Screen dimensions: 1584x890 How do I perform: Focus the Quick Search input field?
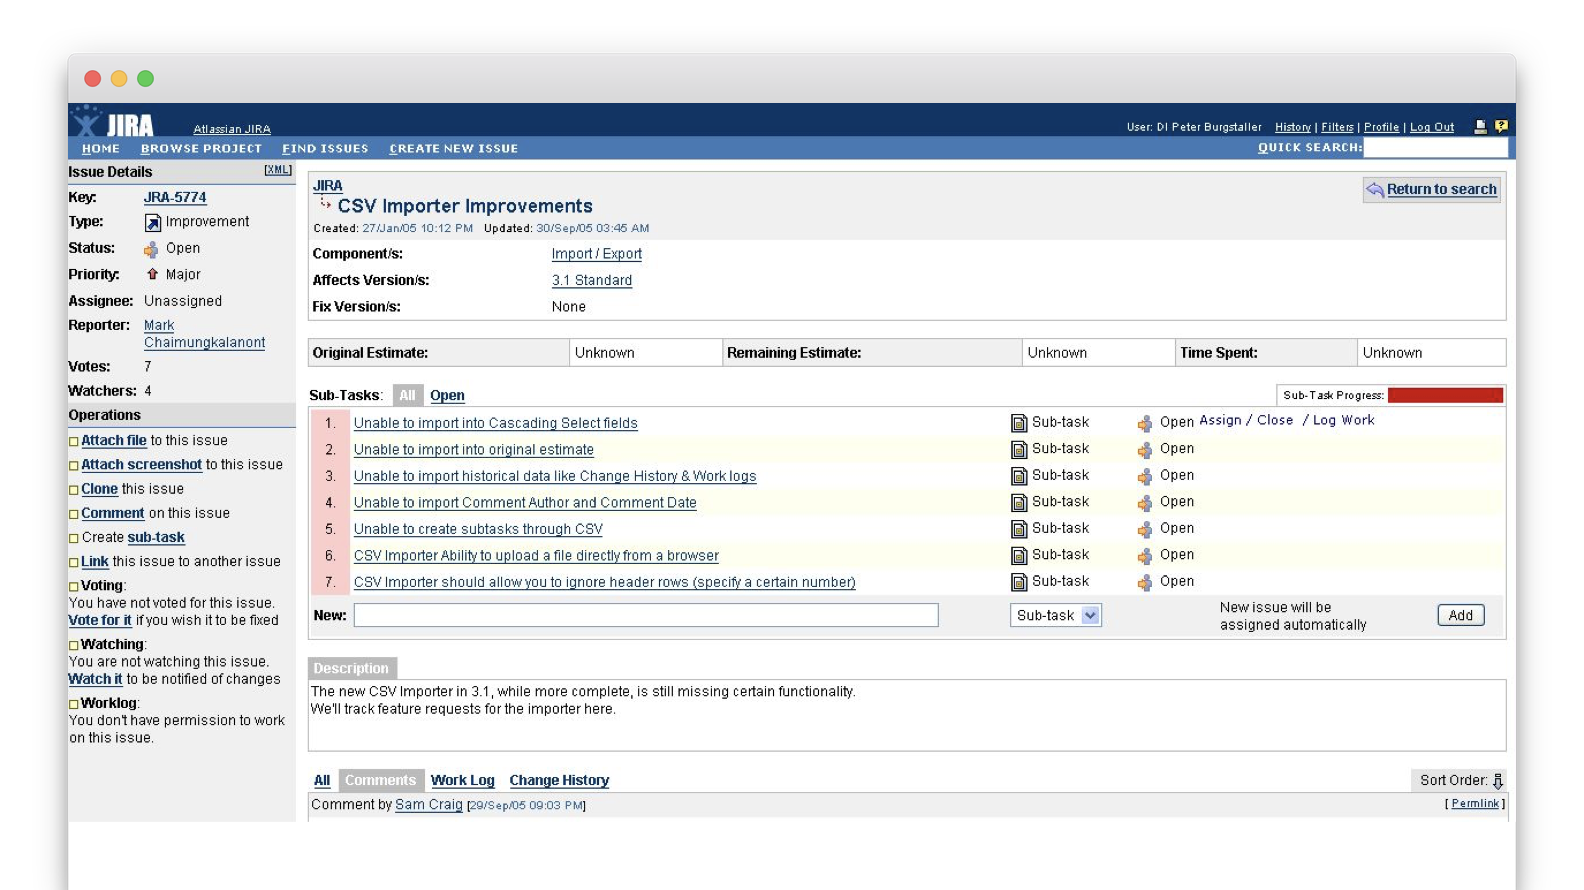tap(1435, 148)
